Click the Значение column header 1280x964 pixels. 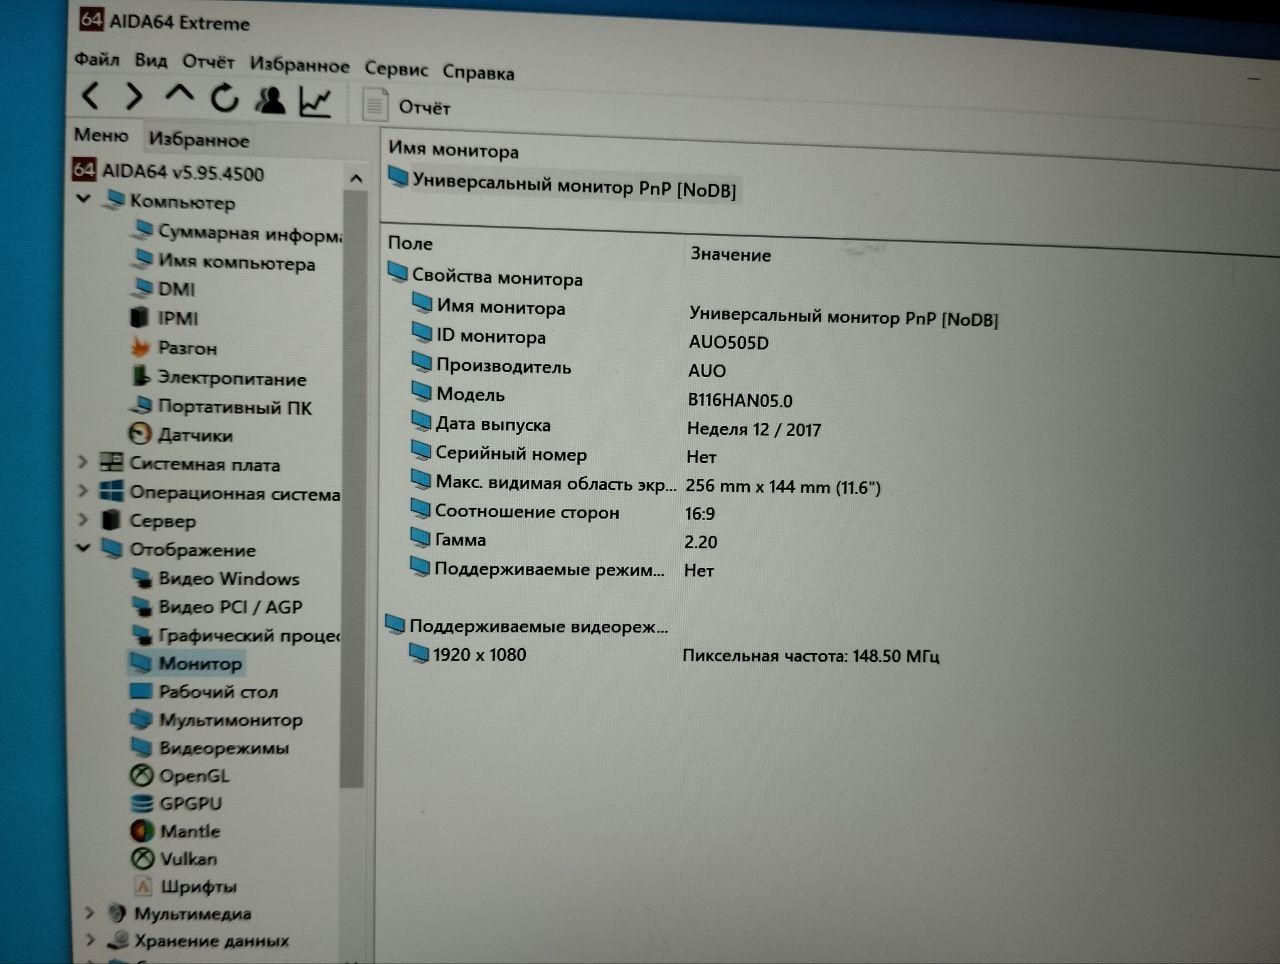point(730,254)
